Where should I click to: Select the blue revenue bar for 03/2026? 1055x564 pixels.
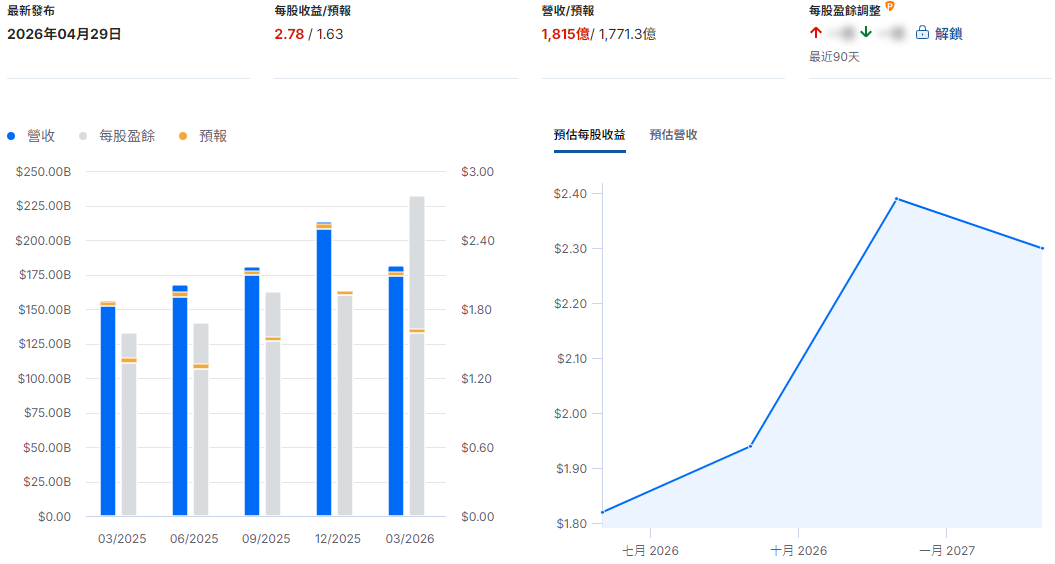point(396,391)
